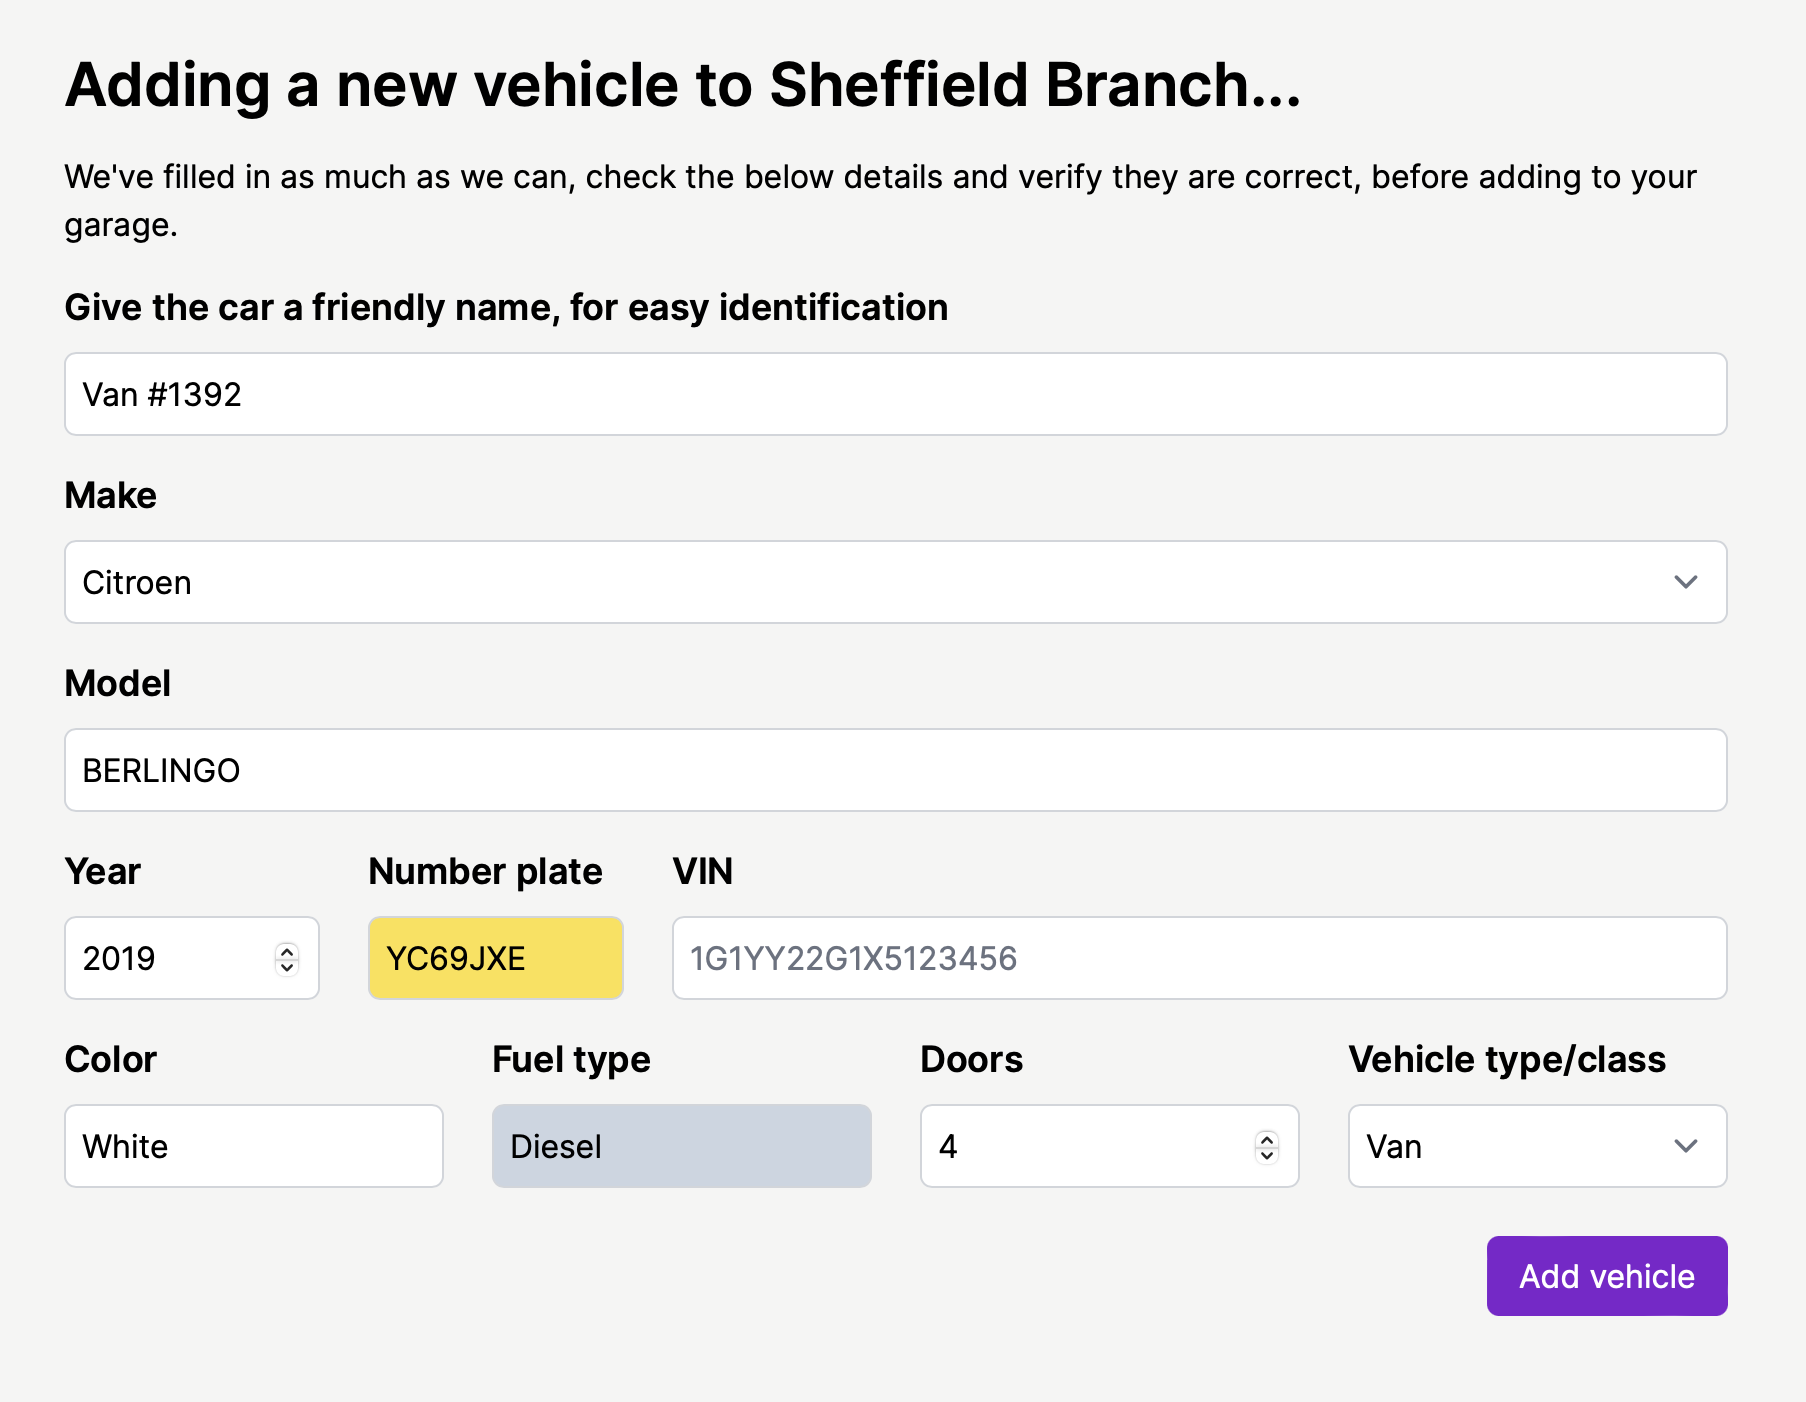Click the yellow number plate field
Viewport: 1806px width, 1402px height.
(x=495, y=958)
